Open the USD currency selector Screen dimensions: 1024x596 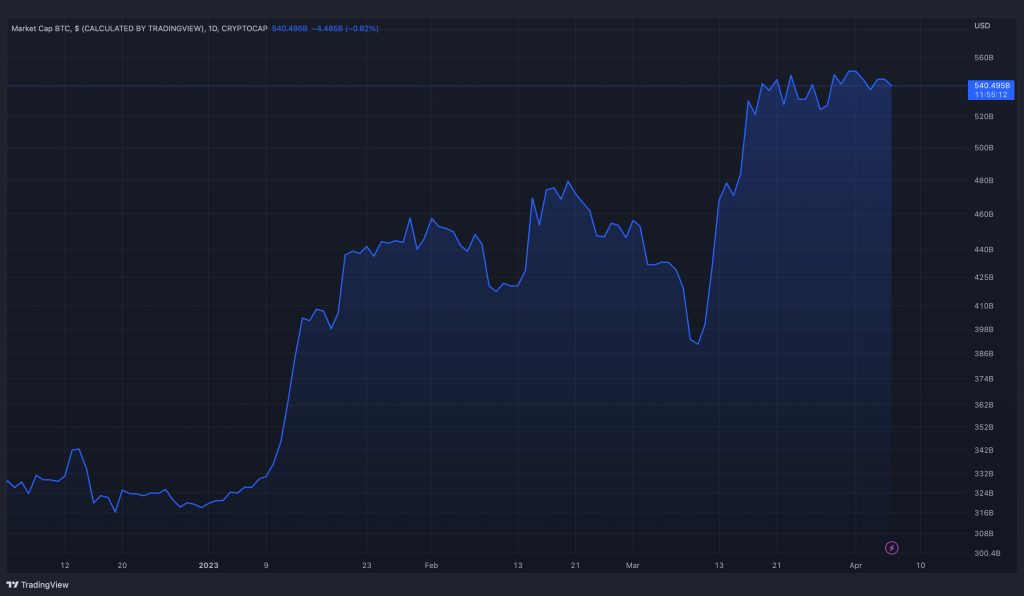(981, 26)
